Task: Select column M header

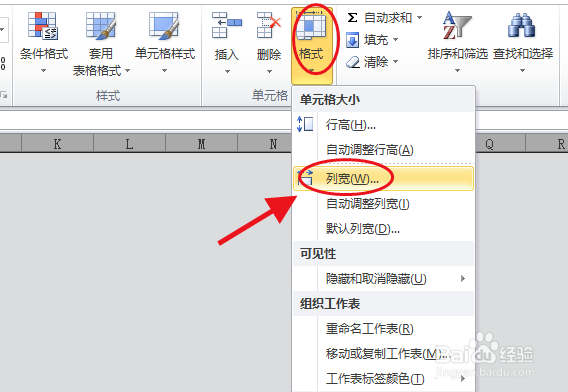Action: pos(201,144)
